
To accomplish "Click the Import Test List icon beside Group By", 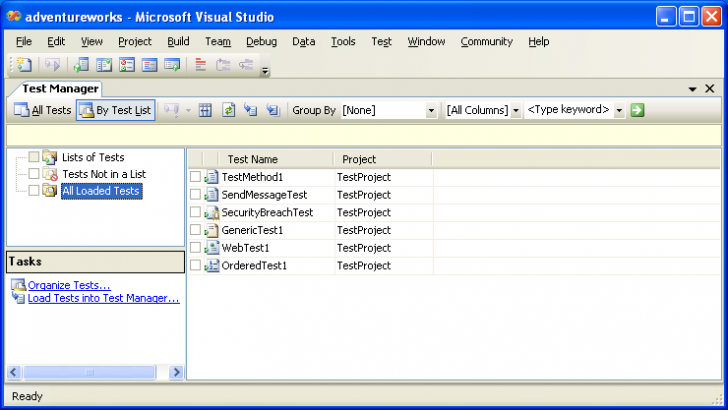I will [273, 111].
